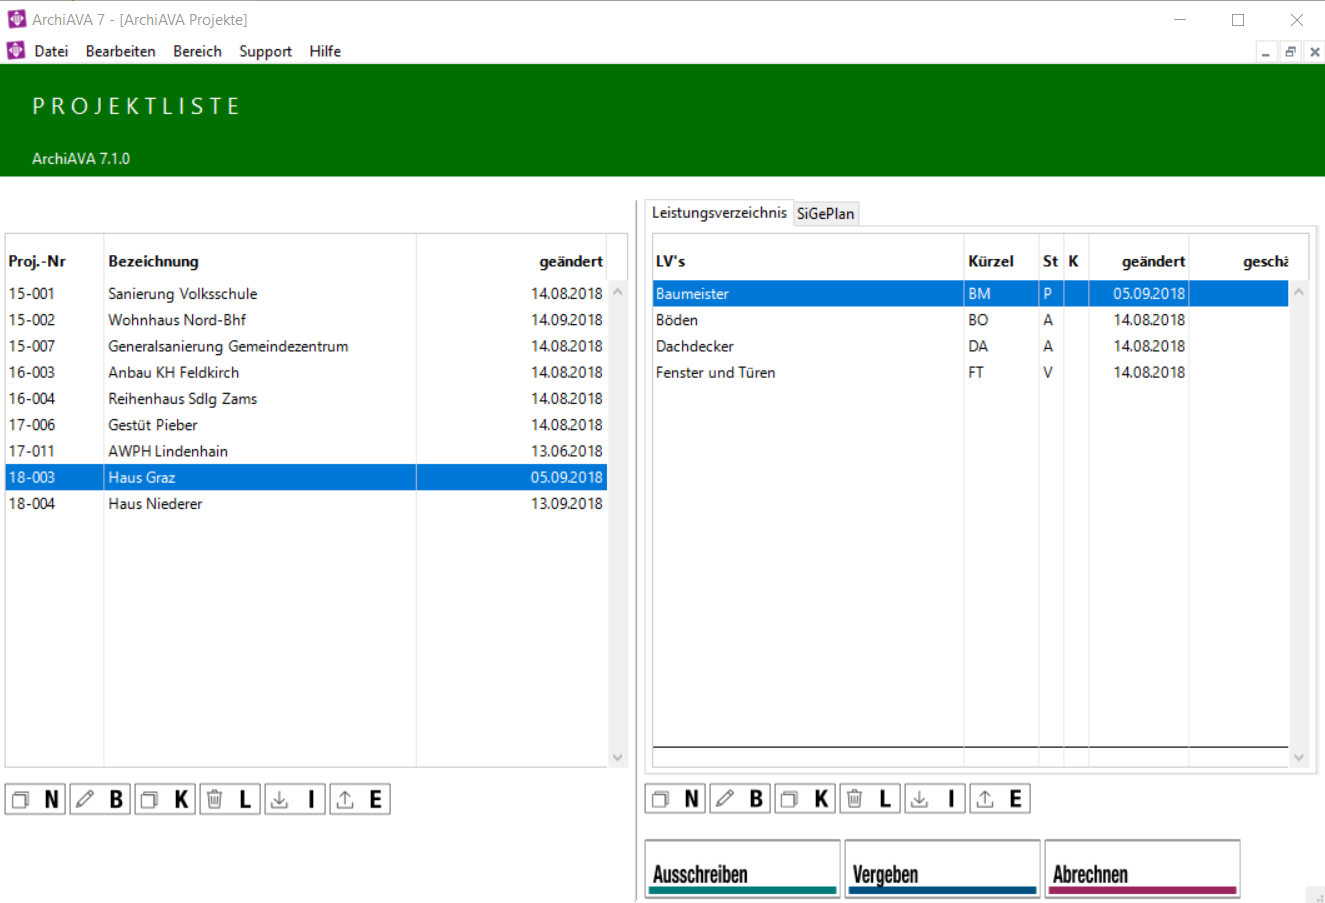Click the Vergeben button
Viewport: 1325px width, 903px height.
tap(942, 869)
